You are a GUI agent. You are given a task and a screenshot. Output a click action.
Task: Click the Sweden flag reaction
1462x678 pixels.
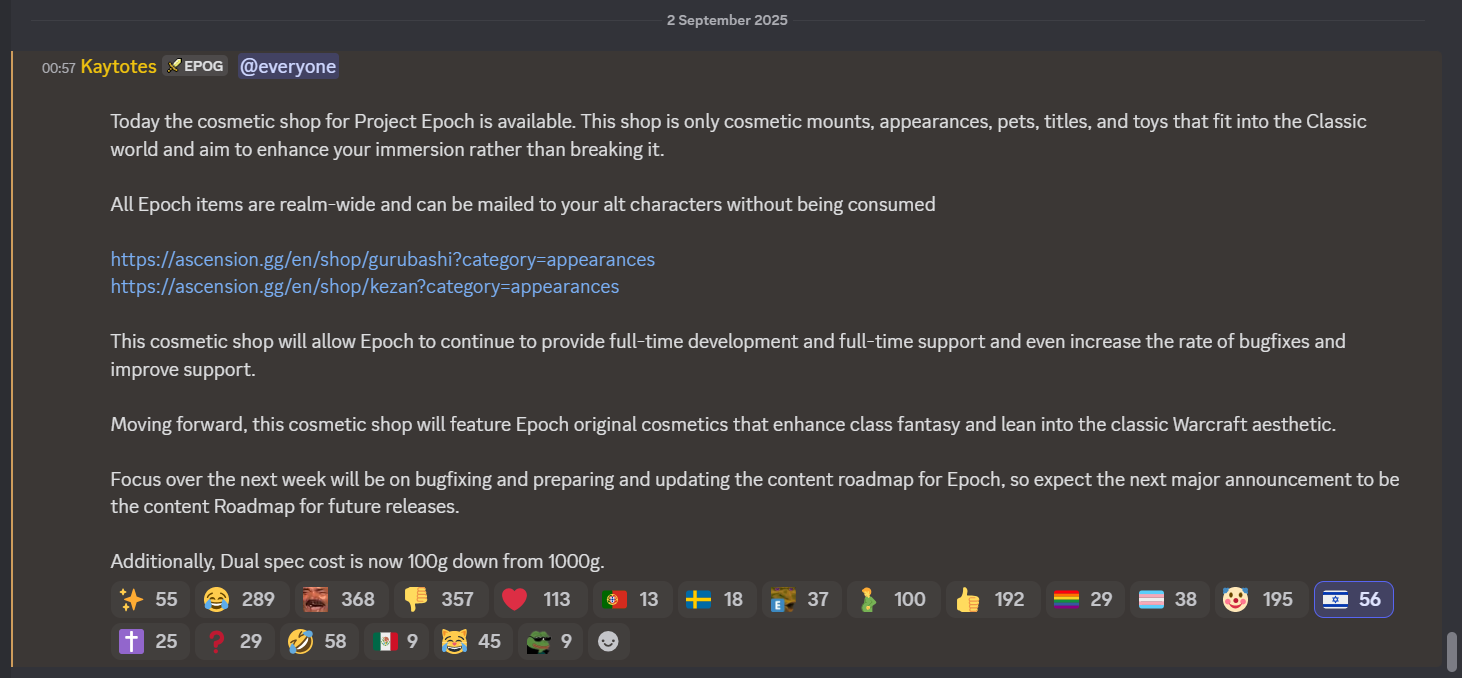pyautogui.click(x=717, y=599)
